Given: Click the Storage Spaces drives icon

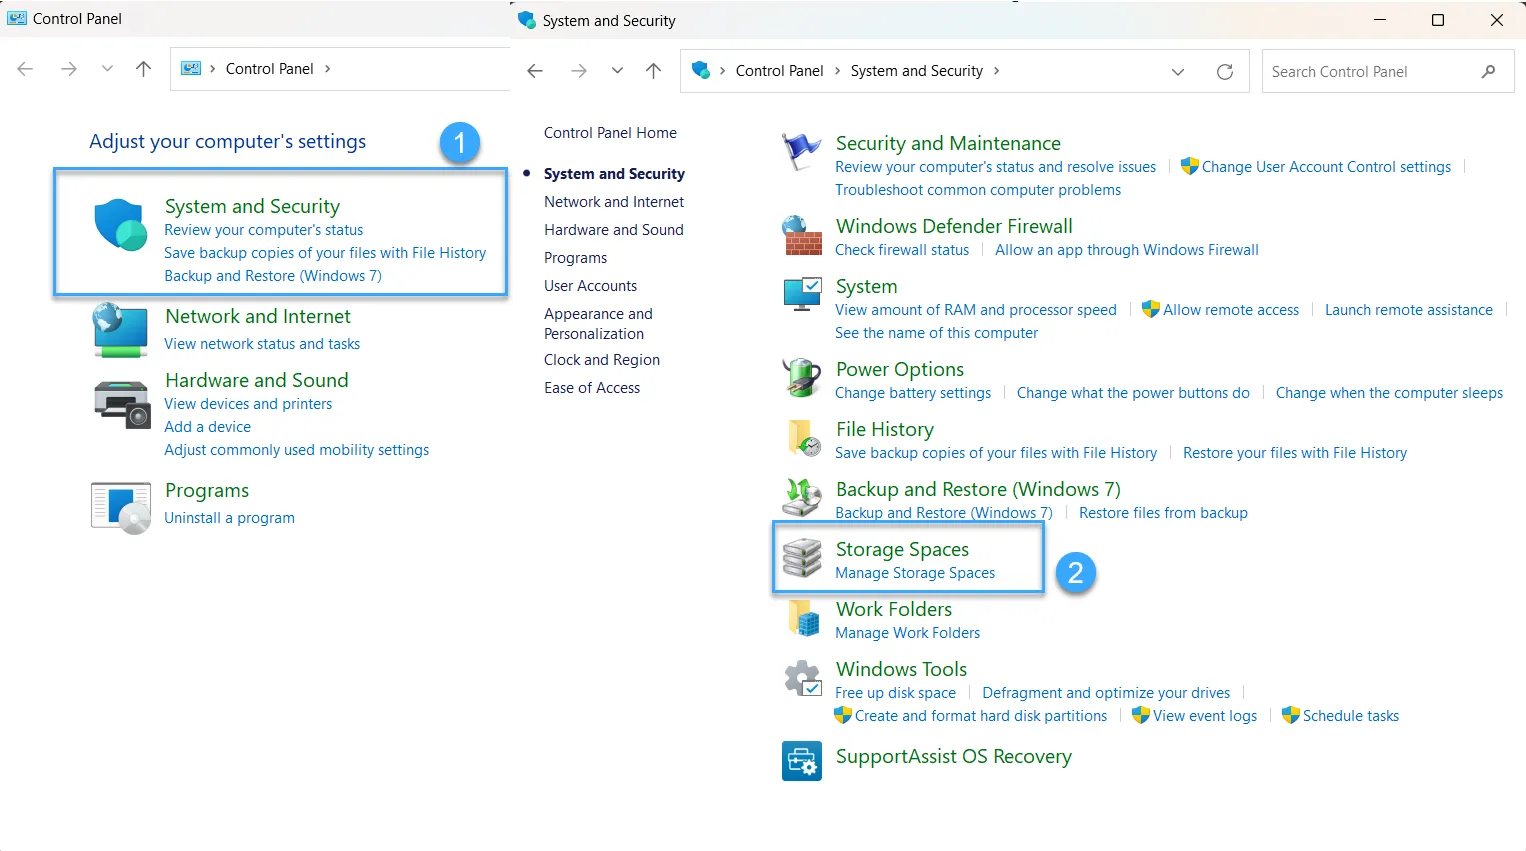Looking at the screenshot, I should coord(802,558).
